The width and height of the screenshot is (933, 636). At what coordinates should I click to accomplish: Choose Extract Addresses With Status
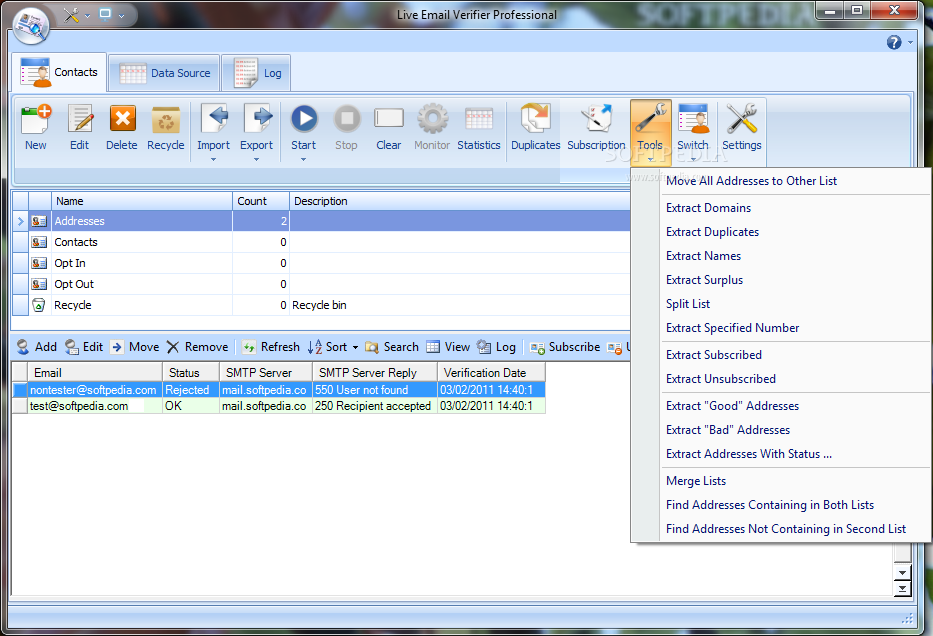pyautogui.click(x=749, y=454)
